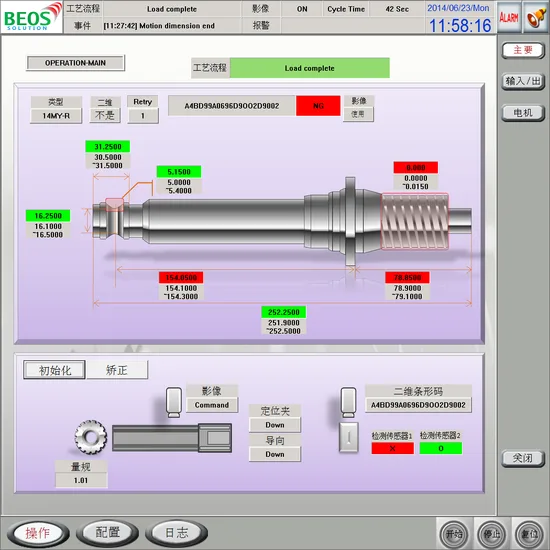
Task: Click the horn buzzer icon
Action: [536, 17]
